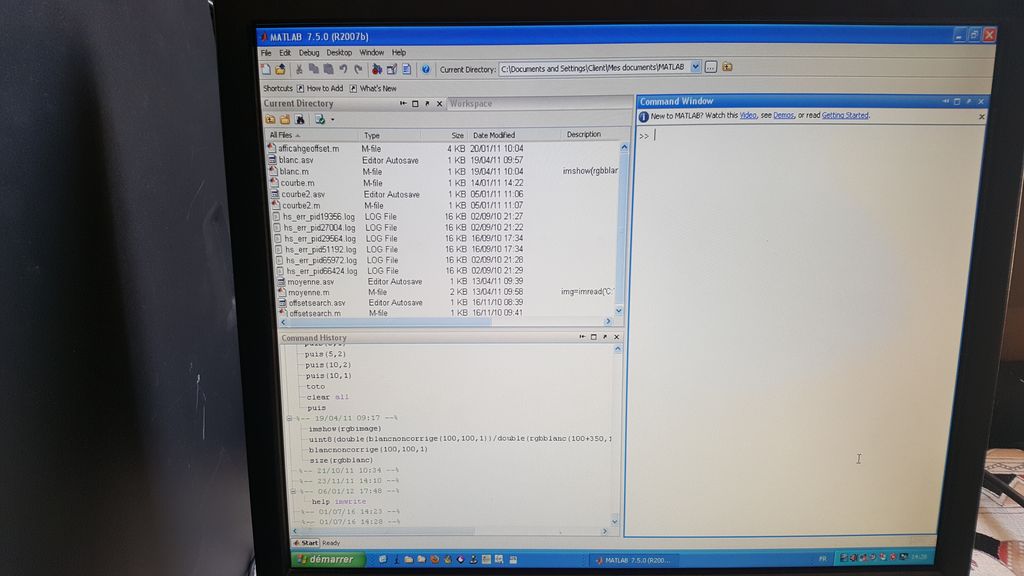
Task: Click the Video link in Command Window
Action: 748,116
